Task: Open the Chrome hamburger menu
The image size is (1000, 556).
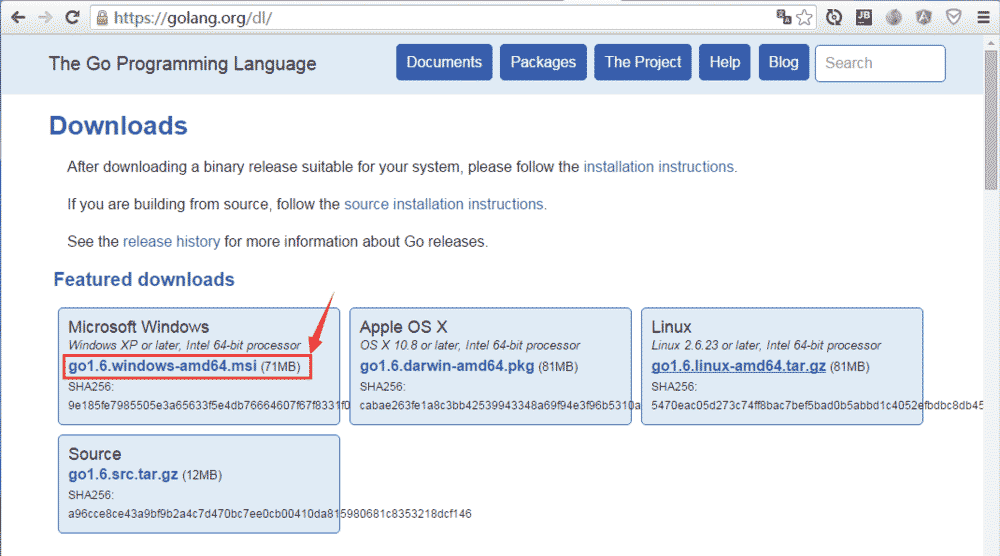Action: click(x=983, y=17)
